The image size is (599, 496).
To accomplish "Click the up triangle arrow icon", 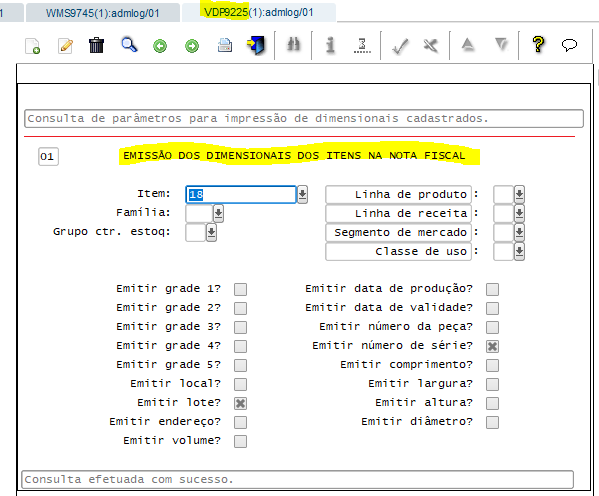I will [x=468, y=44].
